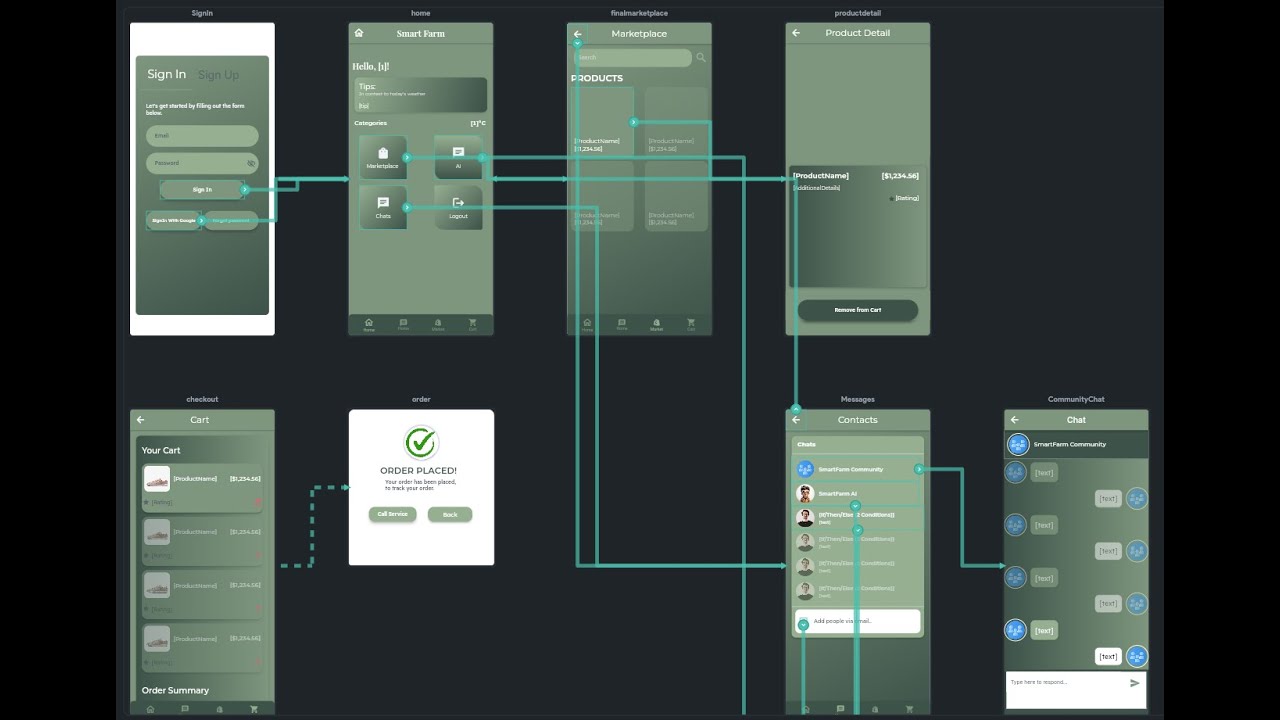Select the productdetail screen label
This screenshot has height=720, width=1280.
(x=858, y=13)
